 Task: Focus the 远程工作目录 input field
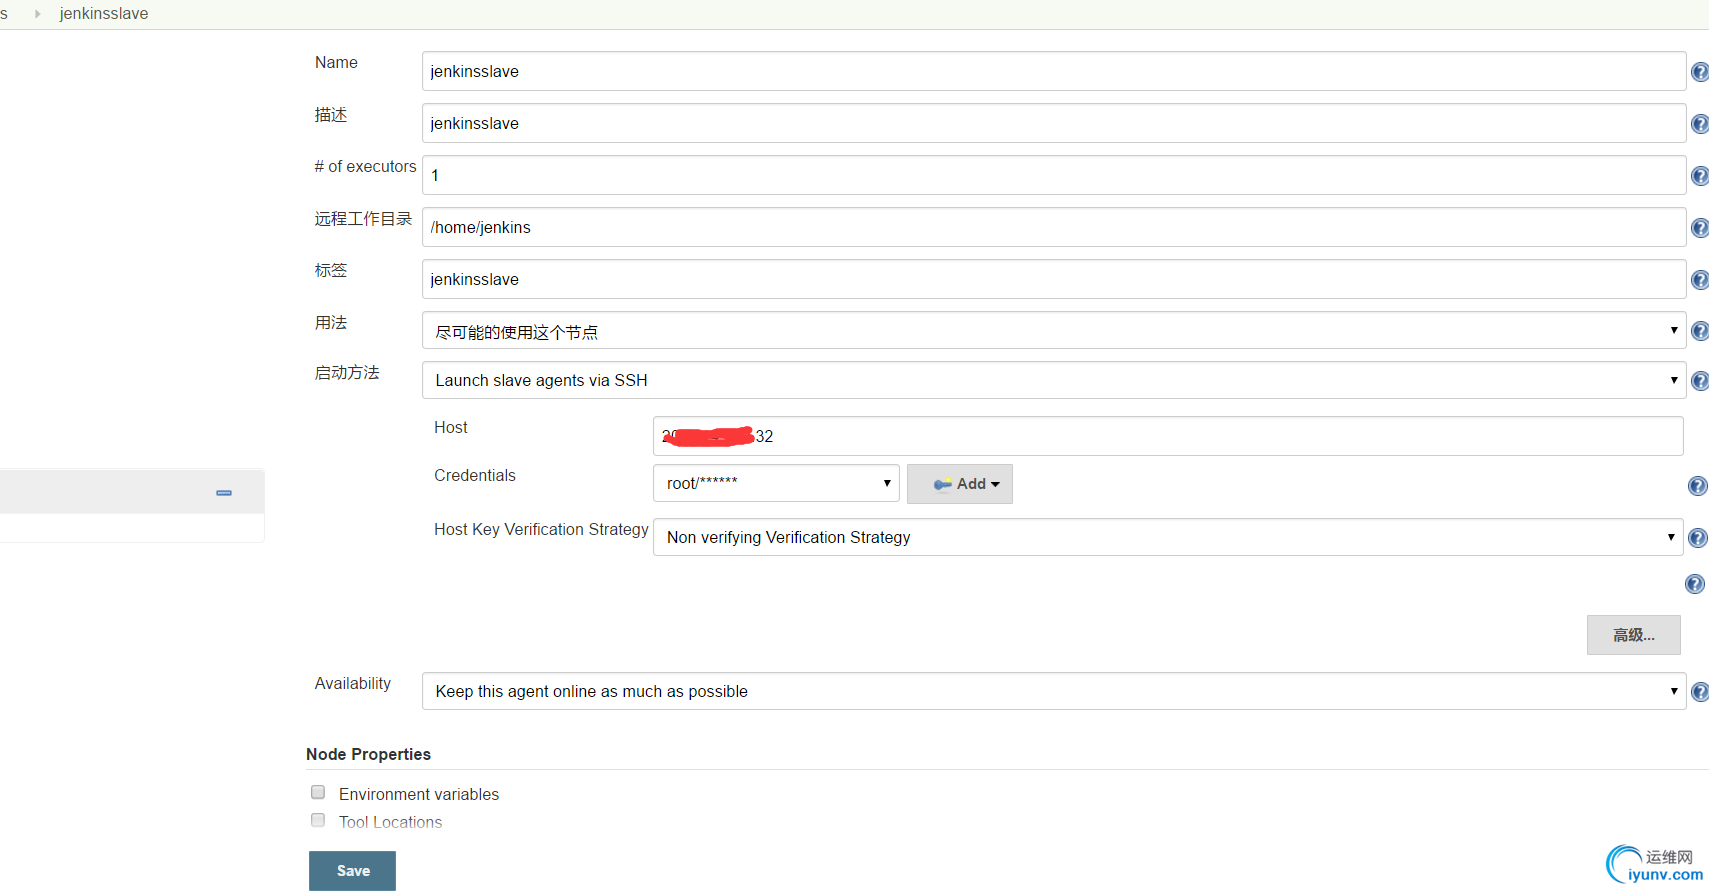click(x=1054, y=227)
